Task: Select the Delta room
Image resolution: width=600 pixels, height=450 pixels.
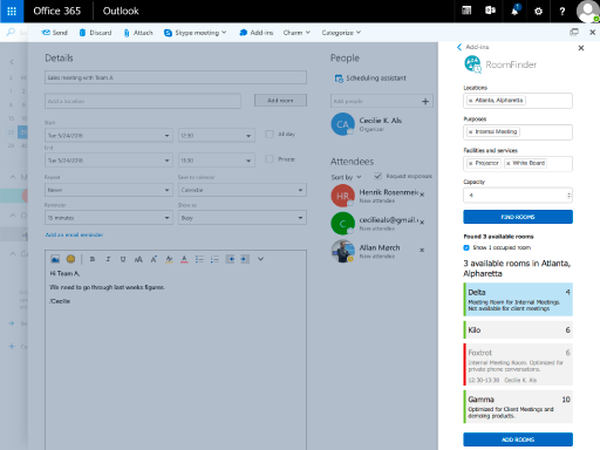Action: [518, 299]
